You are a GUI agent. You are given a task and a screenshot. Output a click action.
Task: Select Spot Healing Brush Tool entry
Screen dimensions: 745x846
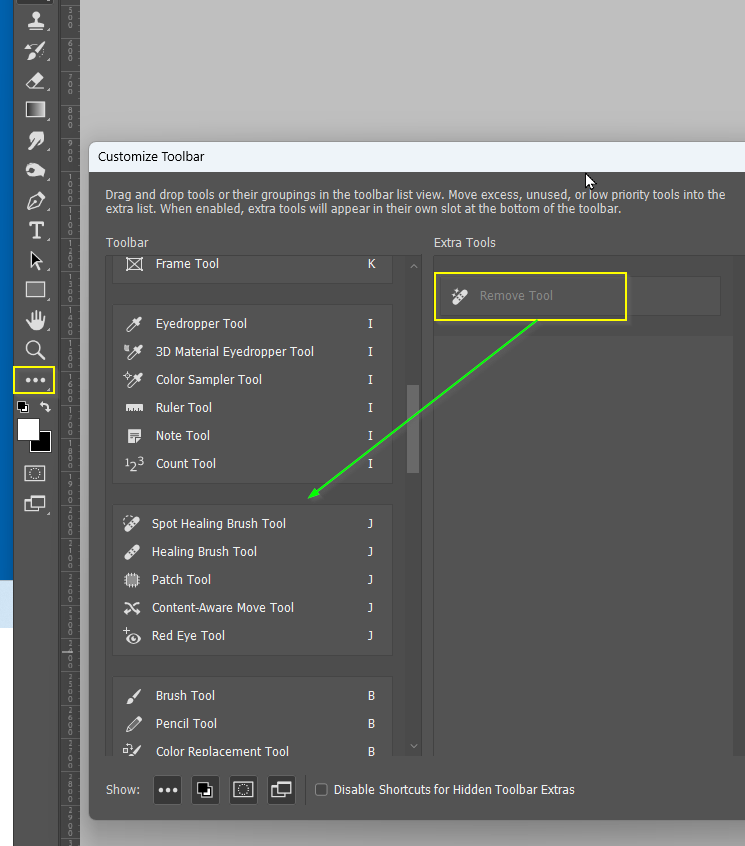tap(252, 524)
